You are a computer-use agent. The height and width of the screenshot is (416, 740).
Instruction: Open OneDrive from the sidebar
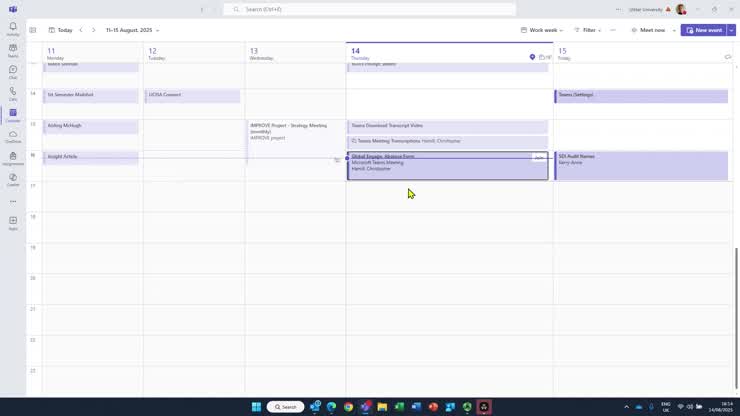(13, 136)
